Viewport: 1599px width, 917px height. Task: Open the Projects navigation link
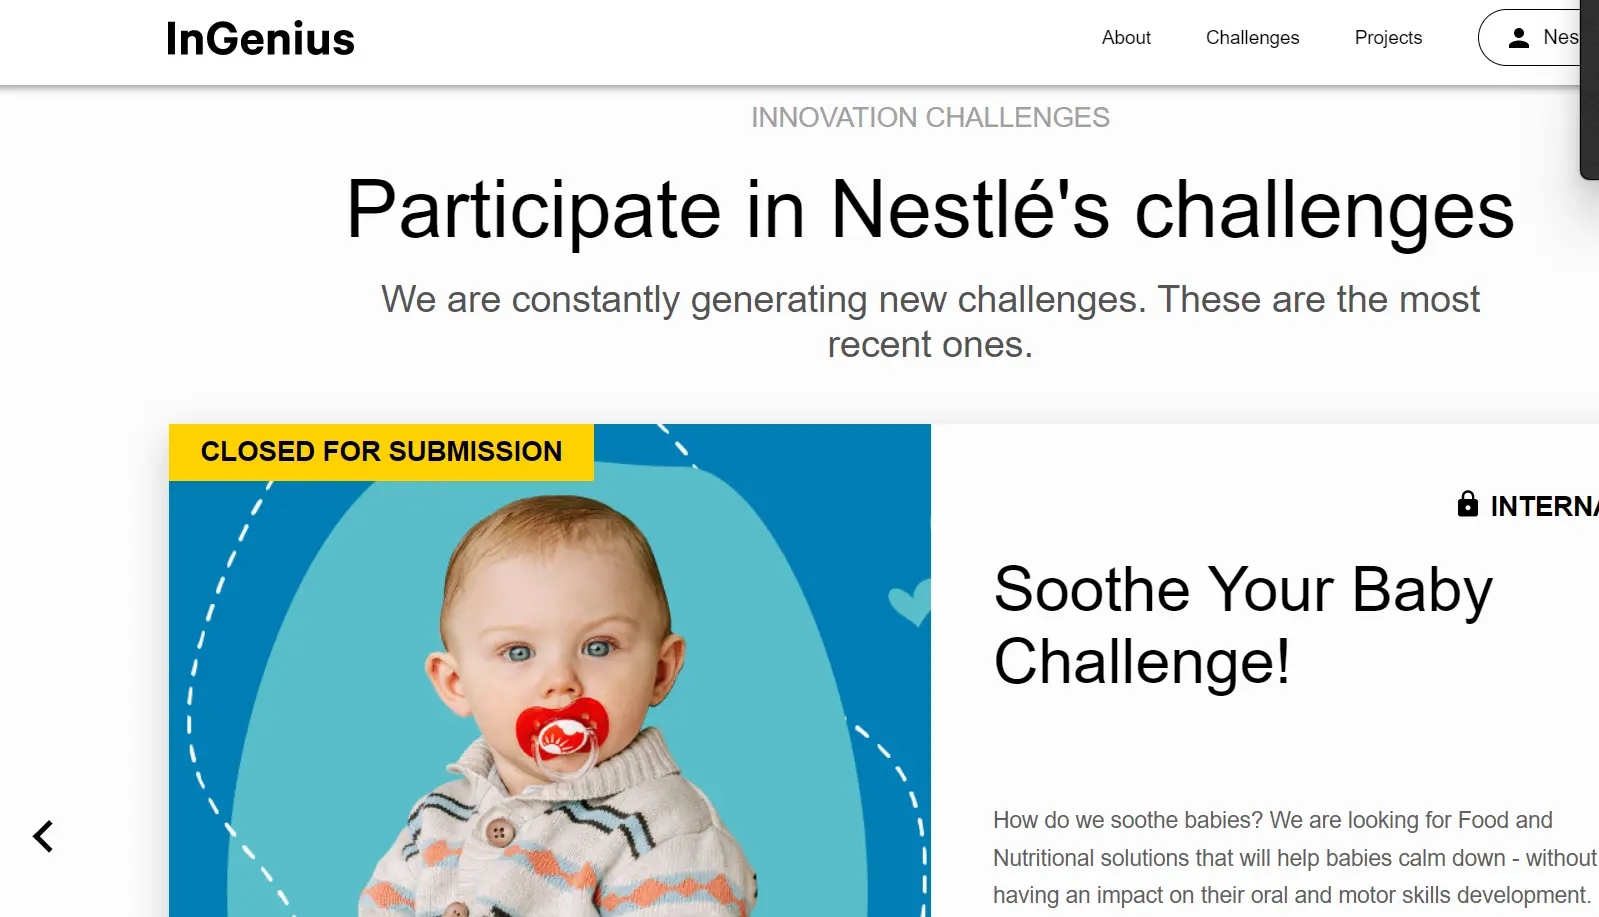point(1388,38)
